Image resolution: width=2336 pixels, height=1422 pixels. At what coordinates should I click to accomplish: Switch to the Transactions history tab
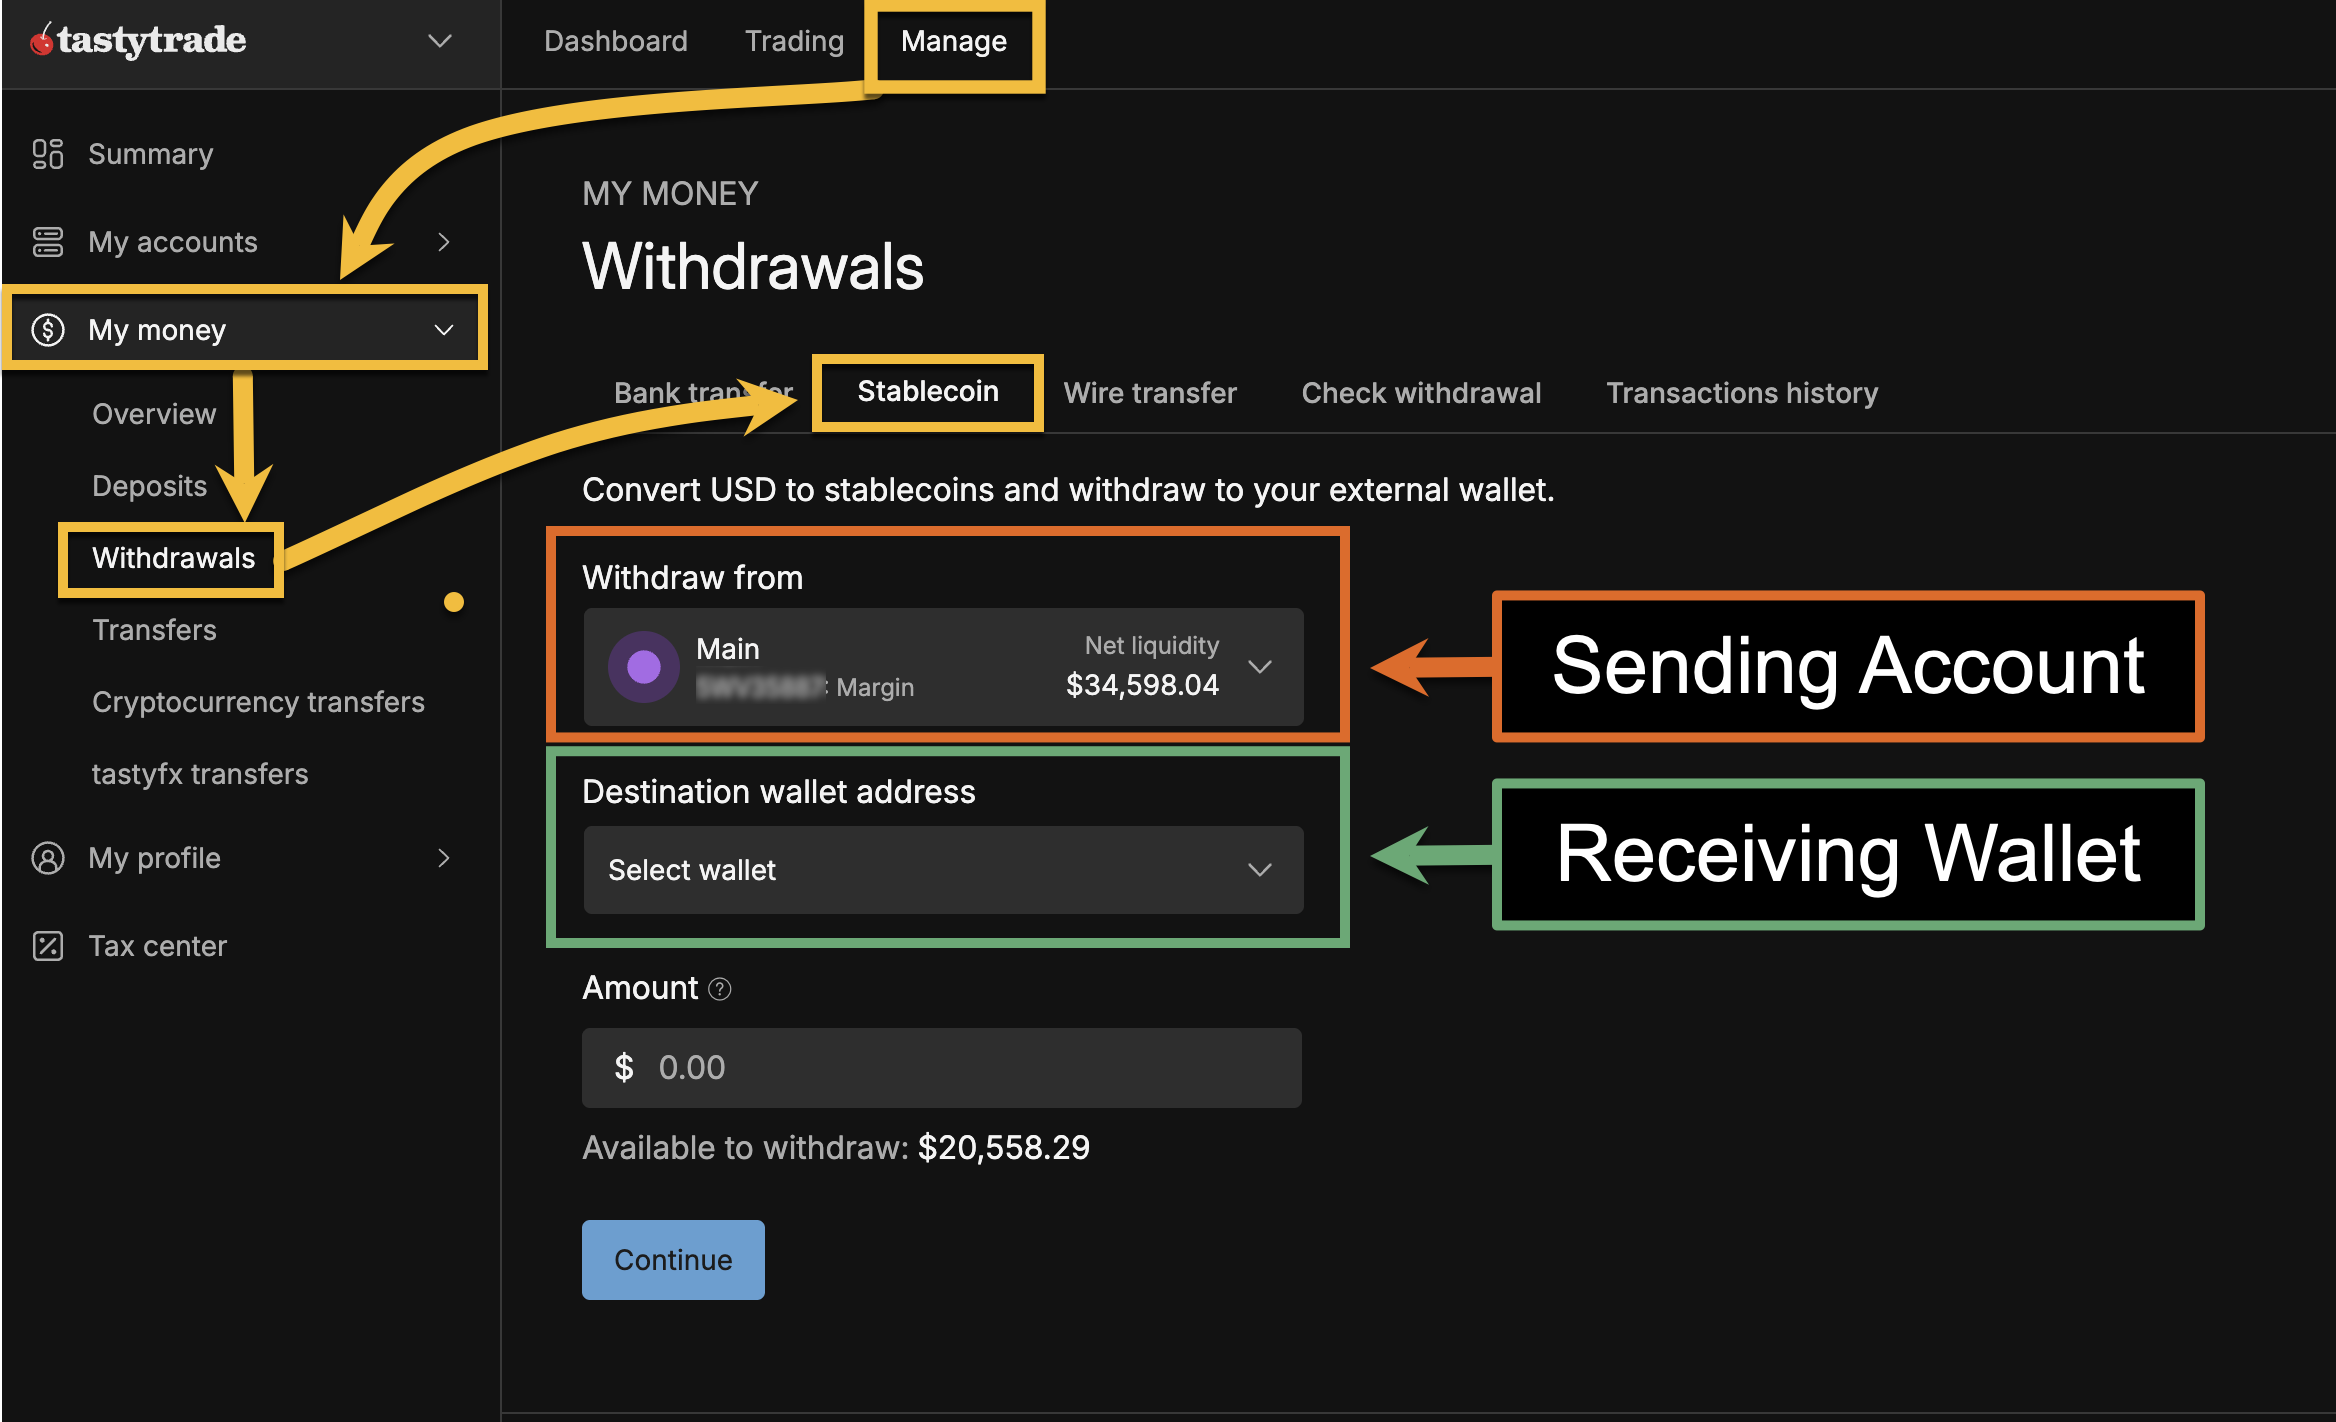click(1742, 392)
